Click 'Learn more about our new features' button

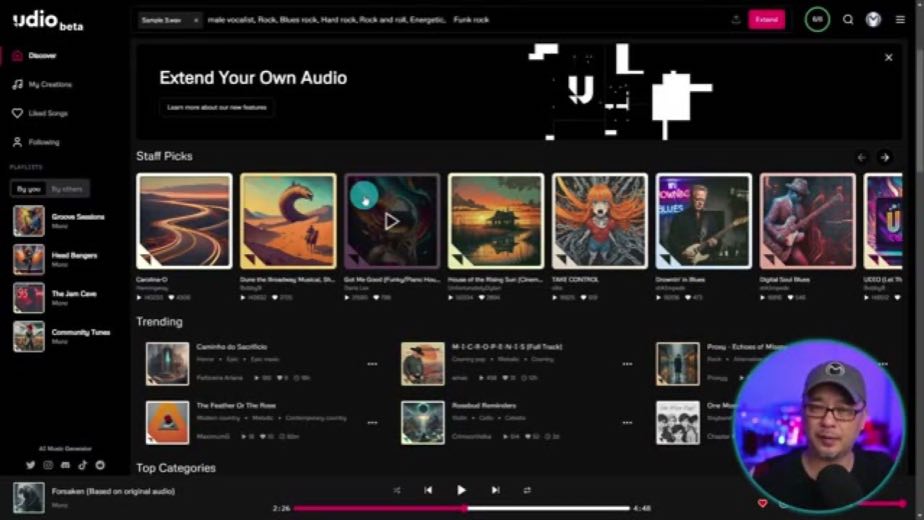coord(217,107)
